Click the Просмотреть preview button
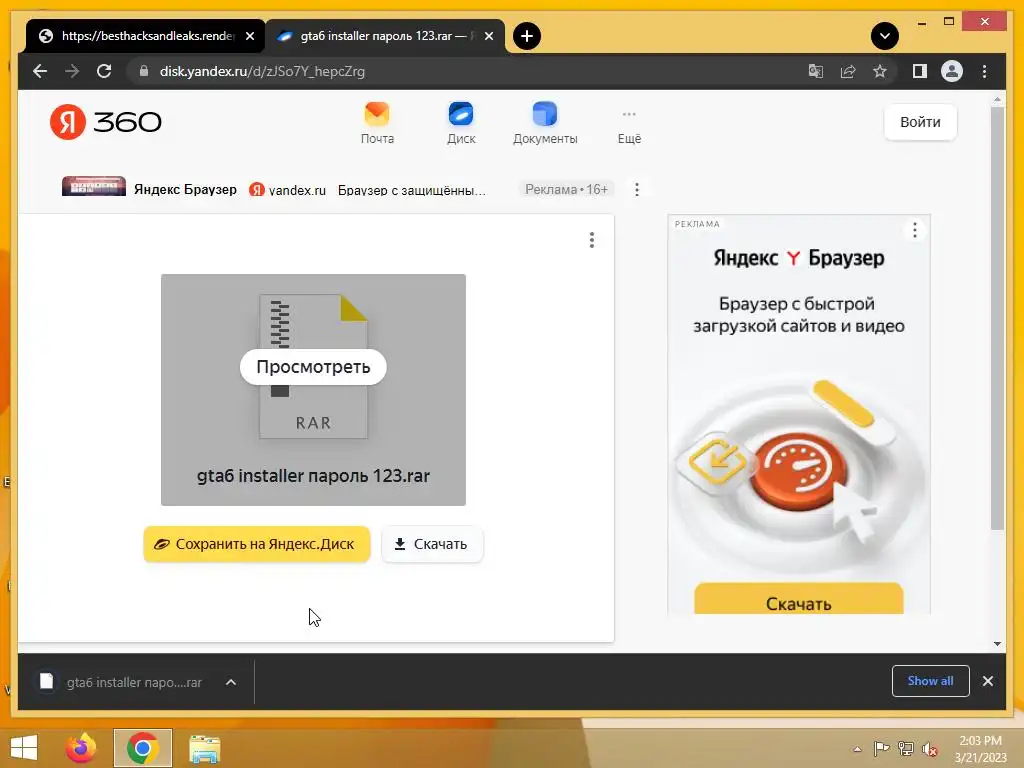This screenshot has height=768, width=1024. pos(313,366)
